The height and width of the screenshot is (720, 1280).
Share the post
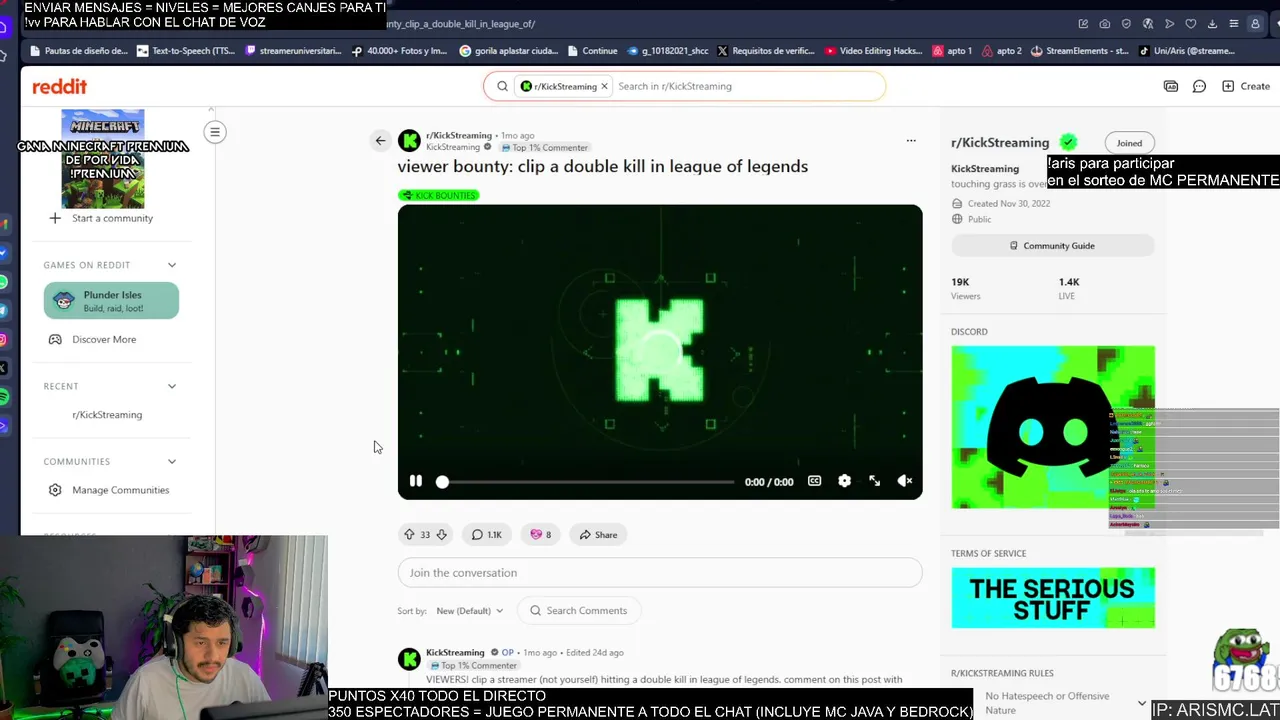pos(599,535)
